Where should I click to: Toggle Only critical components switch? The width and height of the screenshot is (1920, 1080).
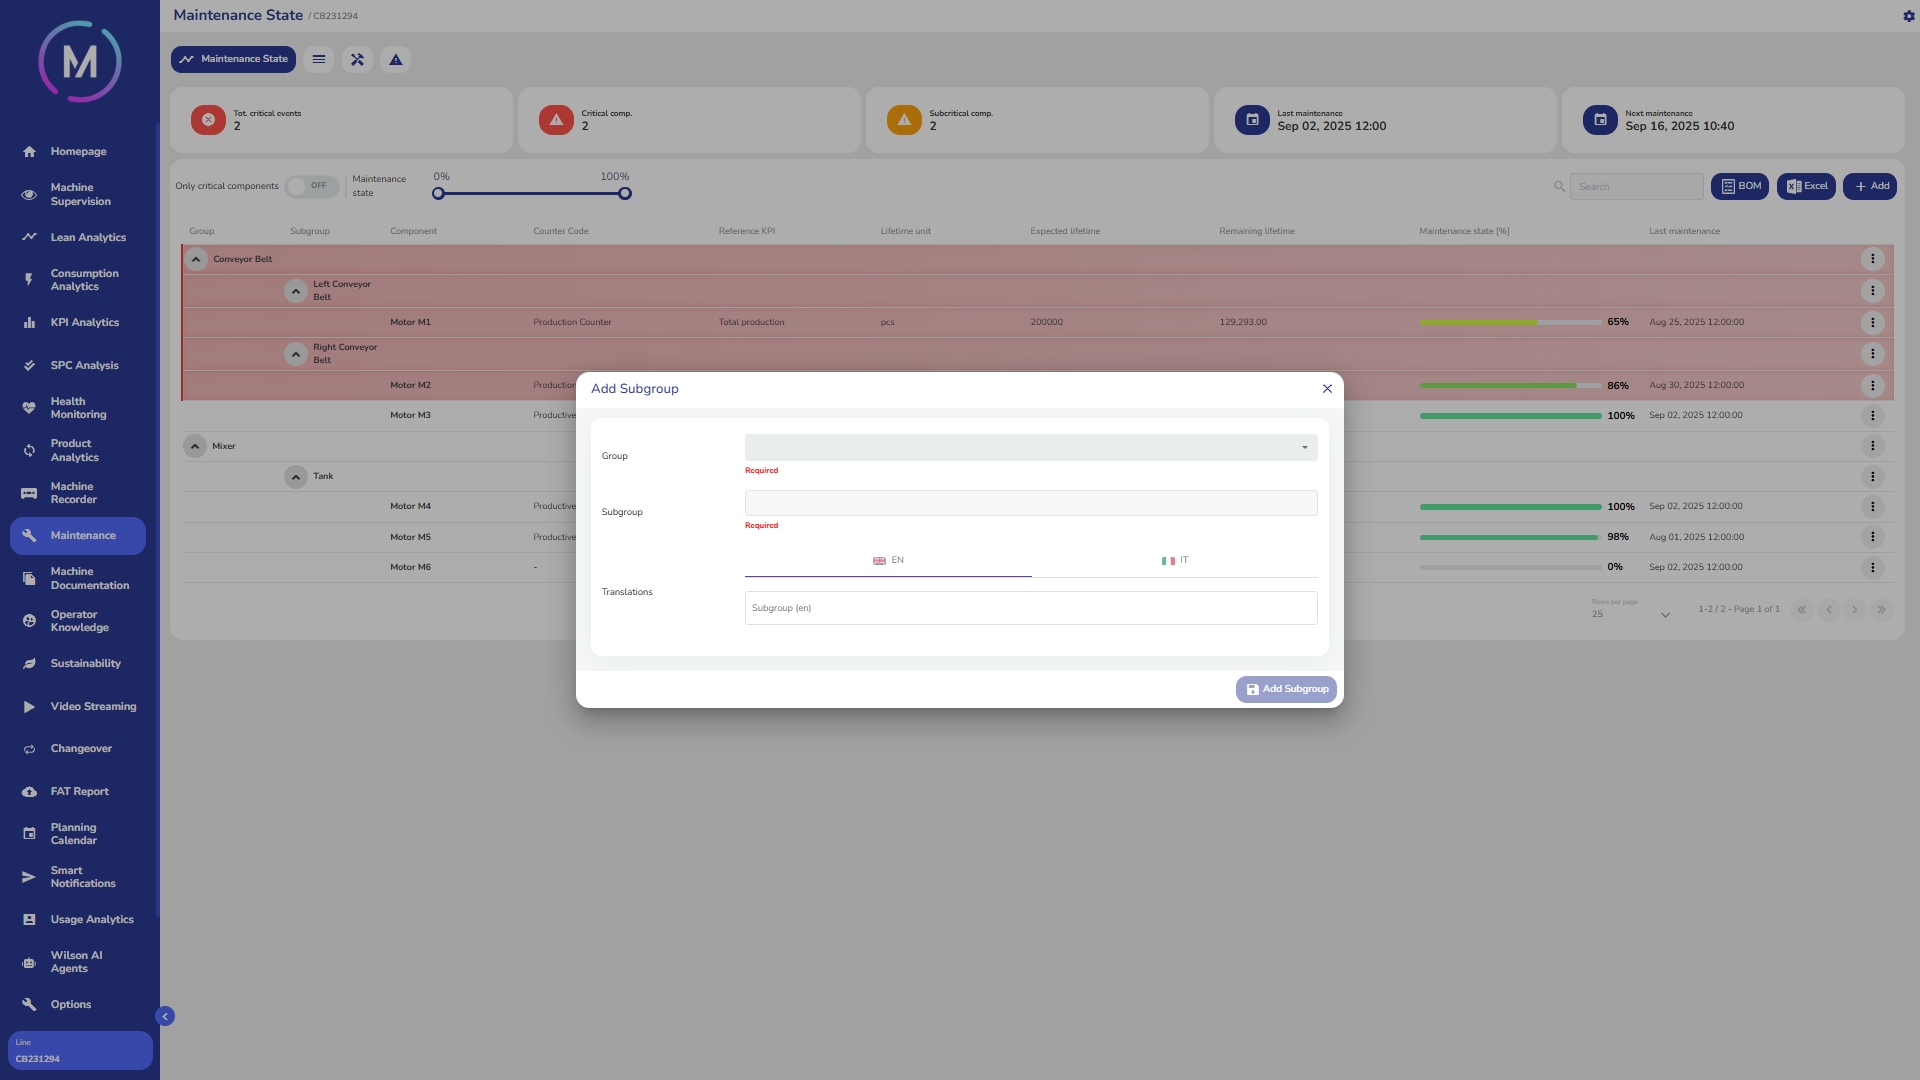(311, 186)
